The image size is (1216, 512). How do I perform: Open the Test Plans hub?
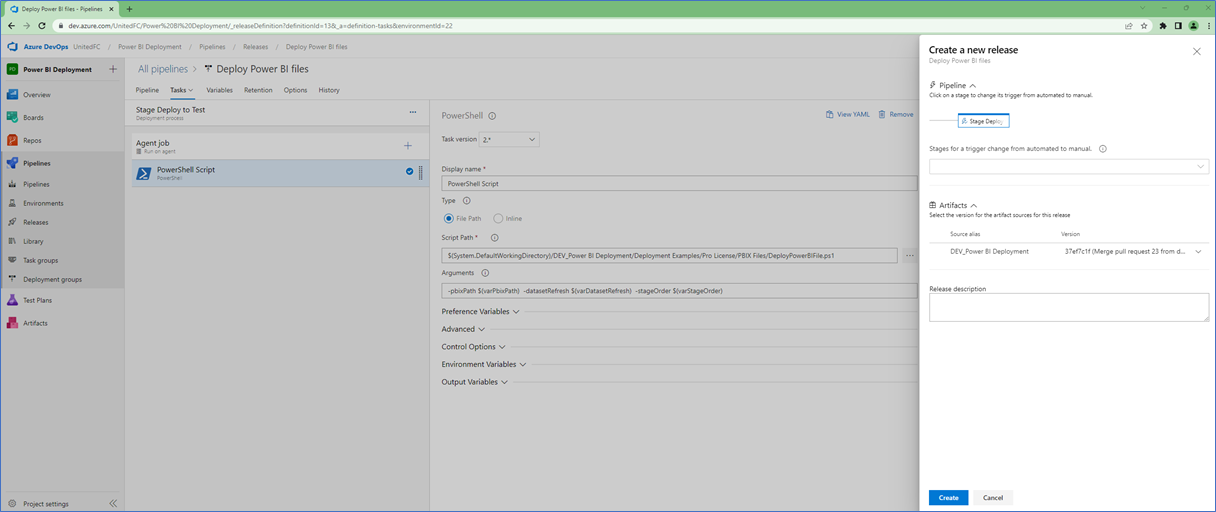coord(36,300)
